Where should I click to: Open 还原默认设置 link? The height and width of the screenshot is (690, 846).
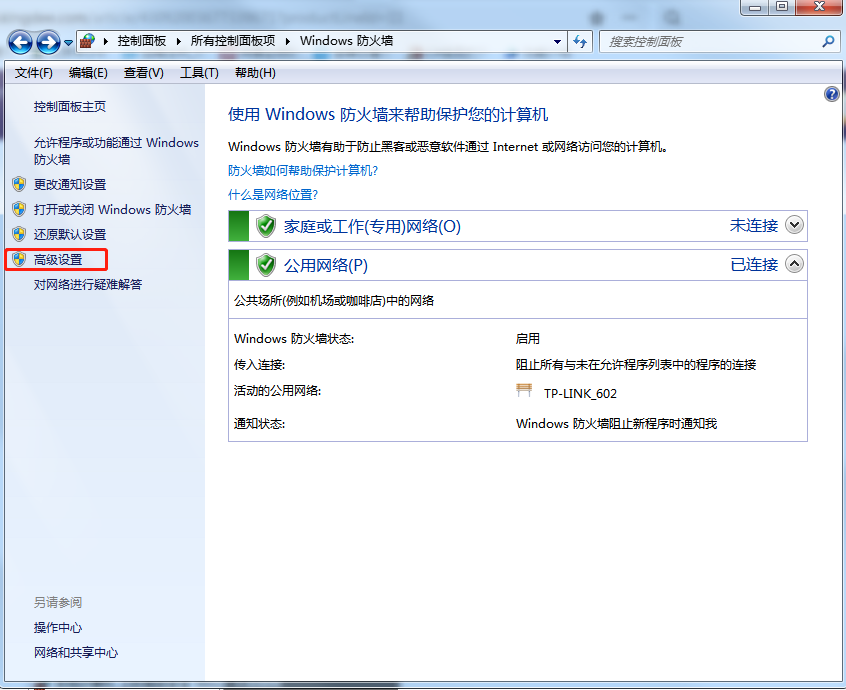point(70,235)
